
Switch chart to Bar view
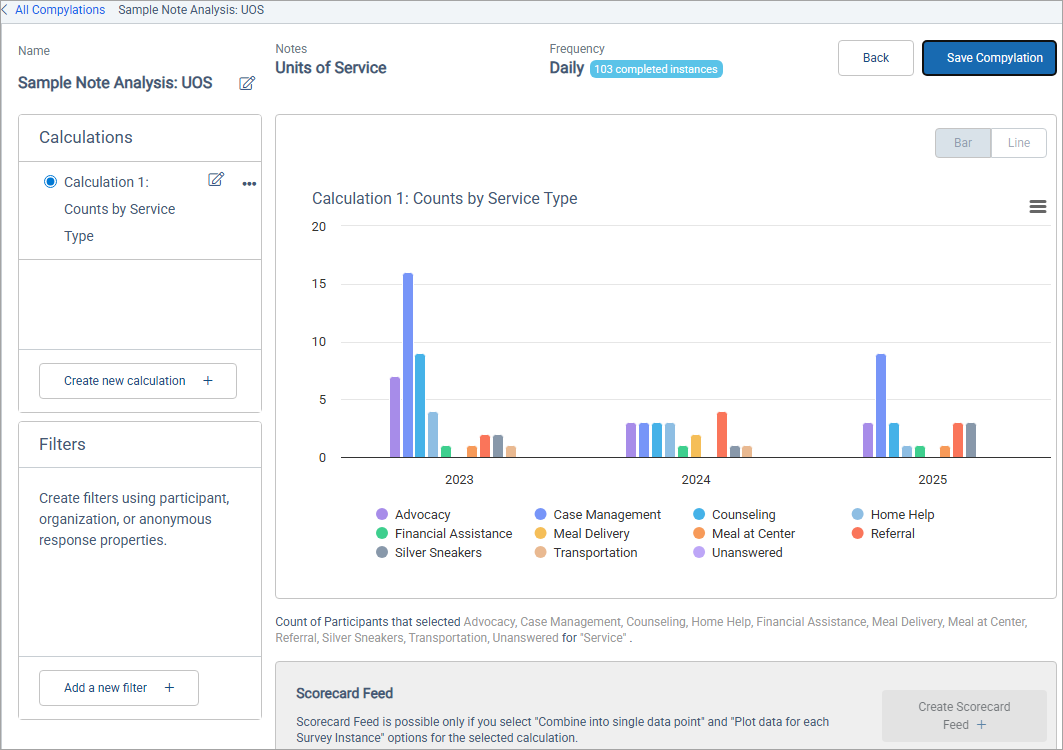962,143
